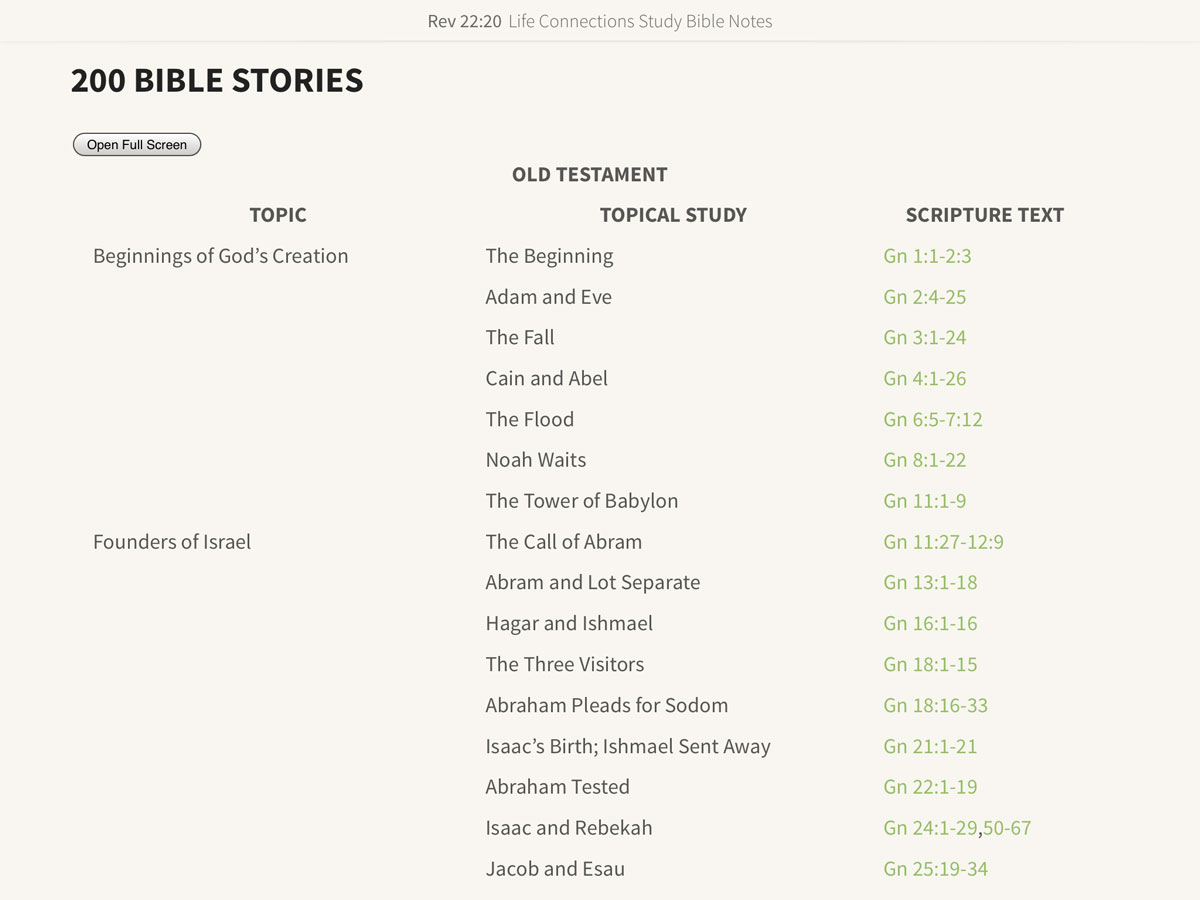Open the Cain and Abel passage Gn 4:1-26
The image size is (1200, 900).
[924, 378]
